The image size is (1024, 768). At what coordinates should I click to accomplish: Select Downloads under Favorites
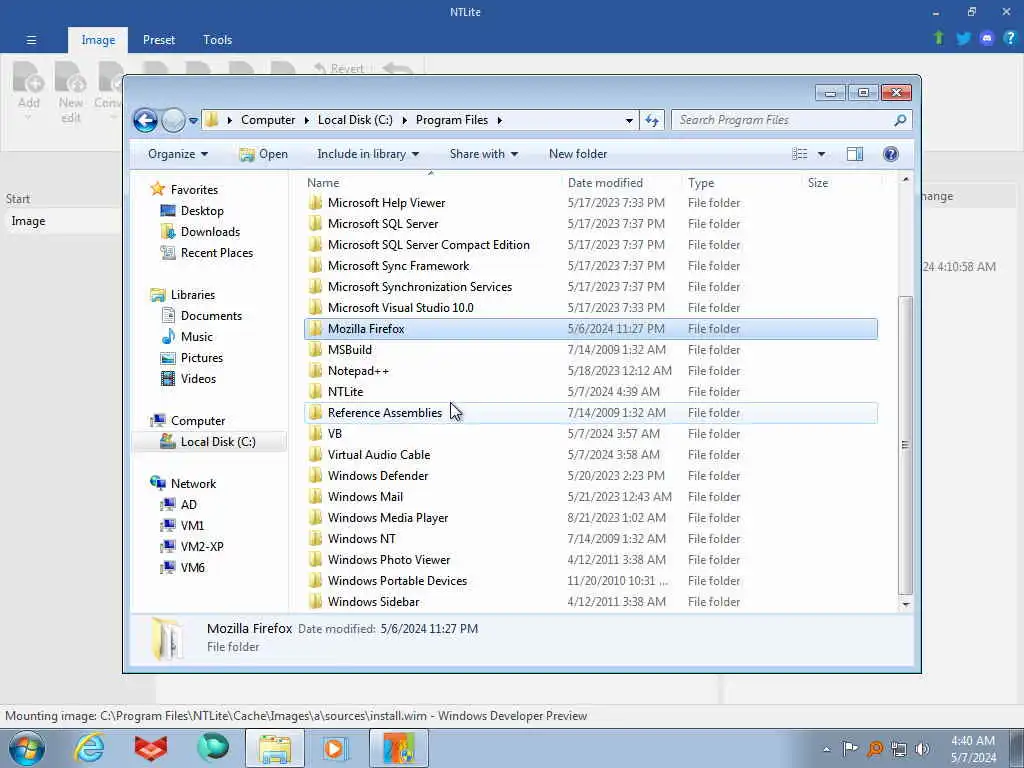[210, 232]
